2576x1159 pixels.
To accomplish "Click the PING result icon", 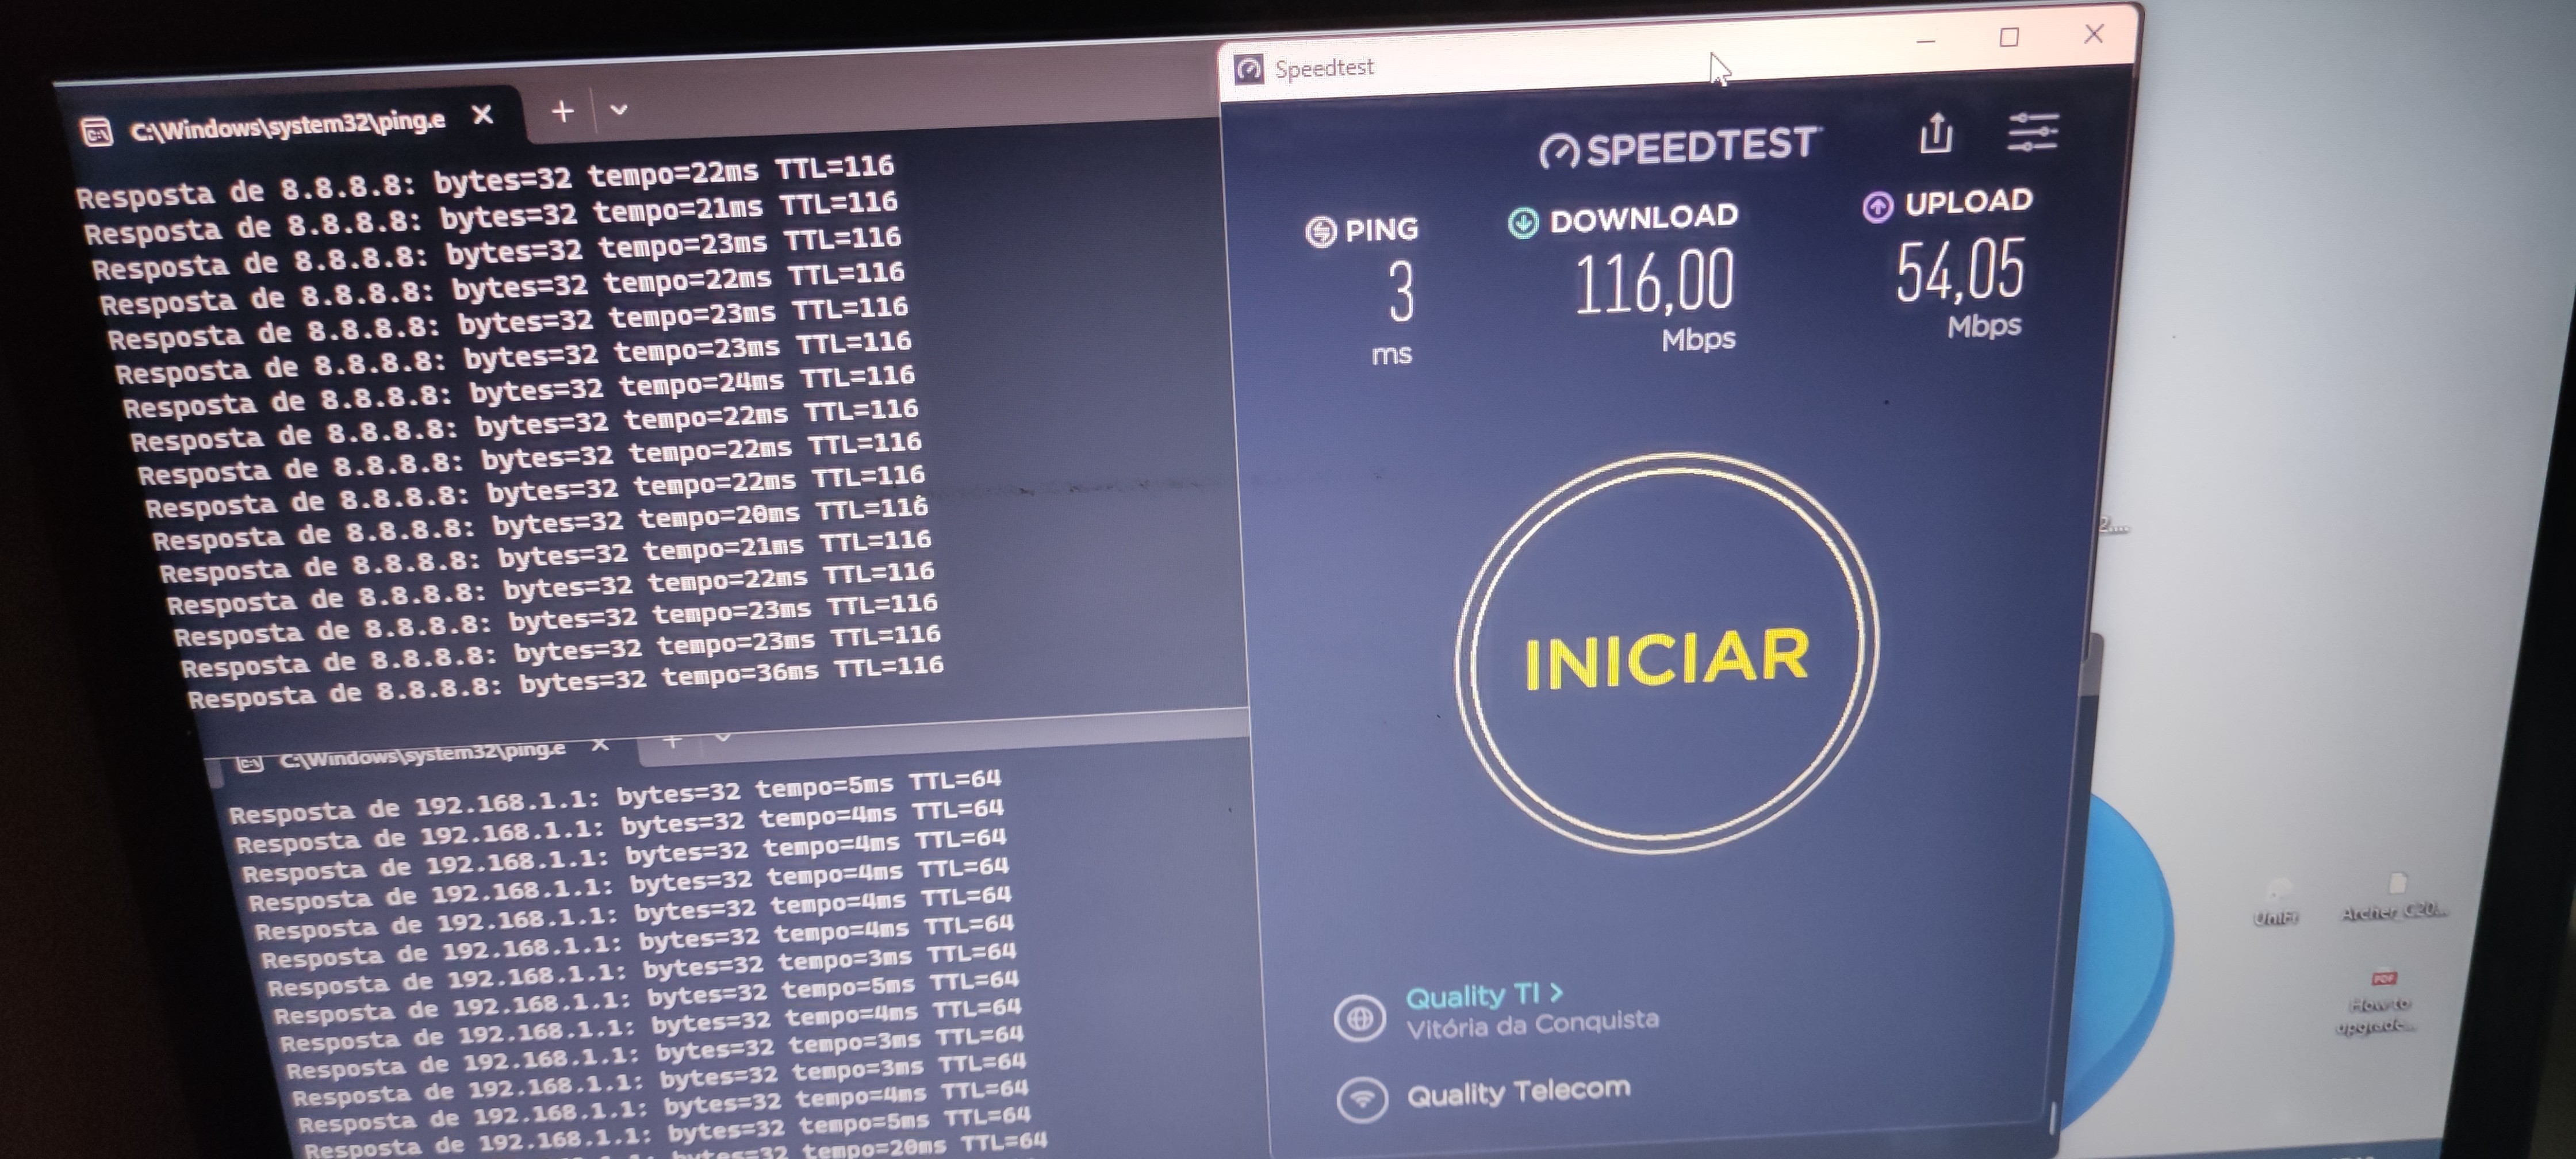I will tap(1321, 231).
